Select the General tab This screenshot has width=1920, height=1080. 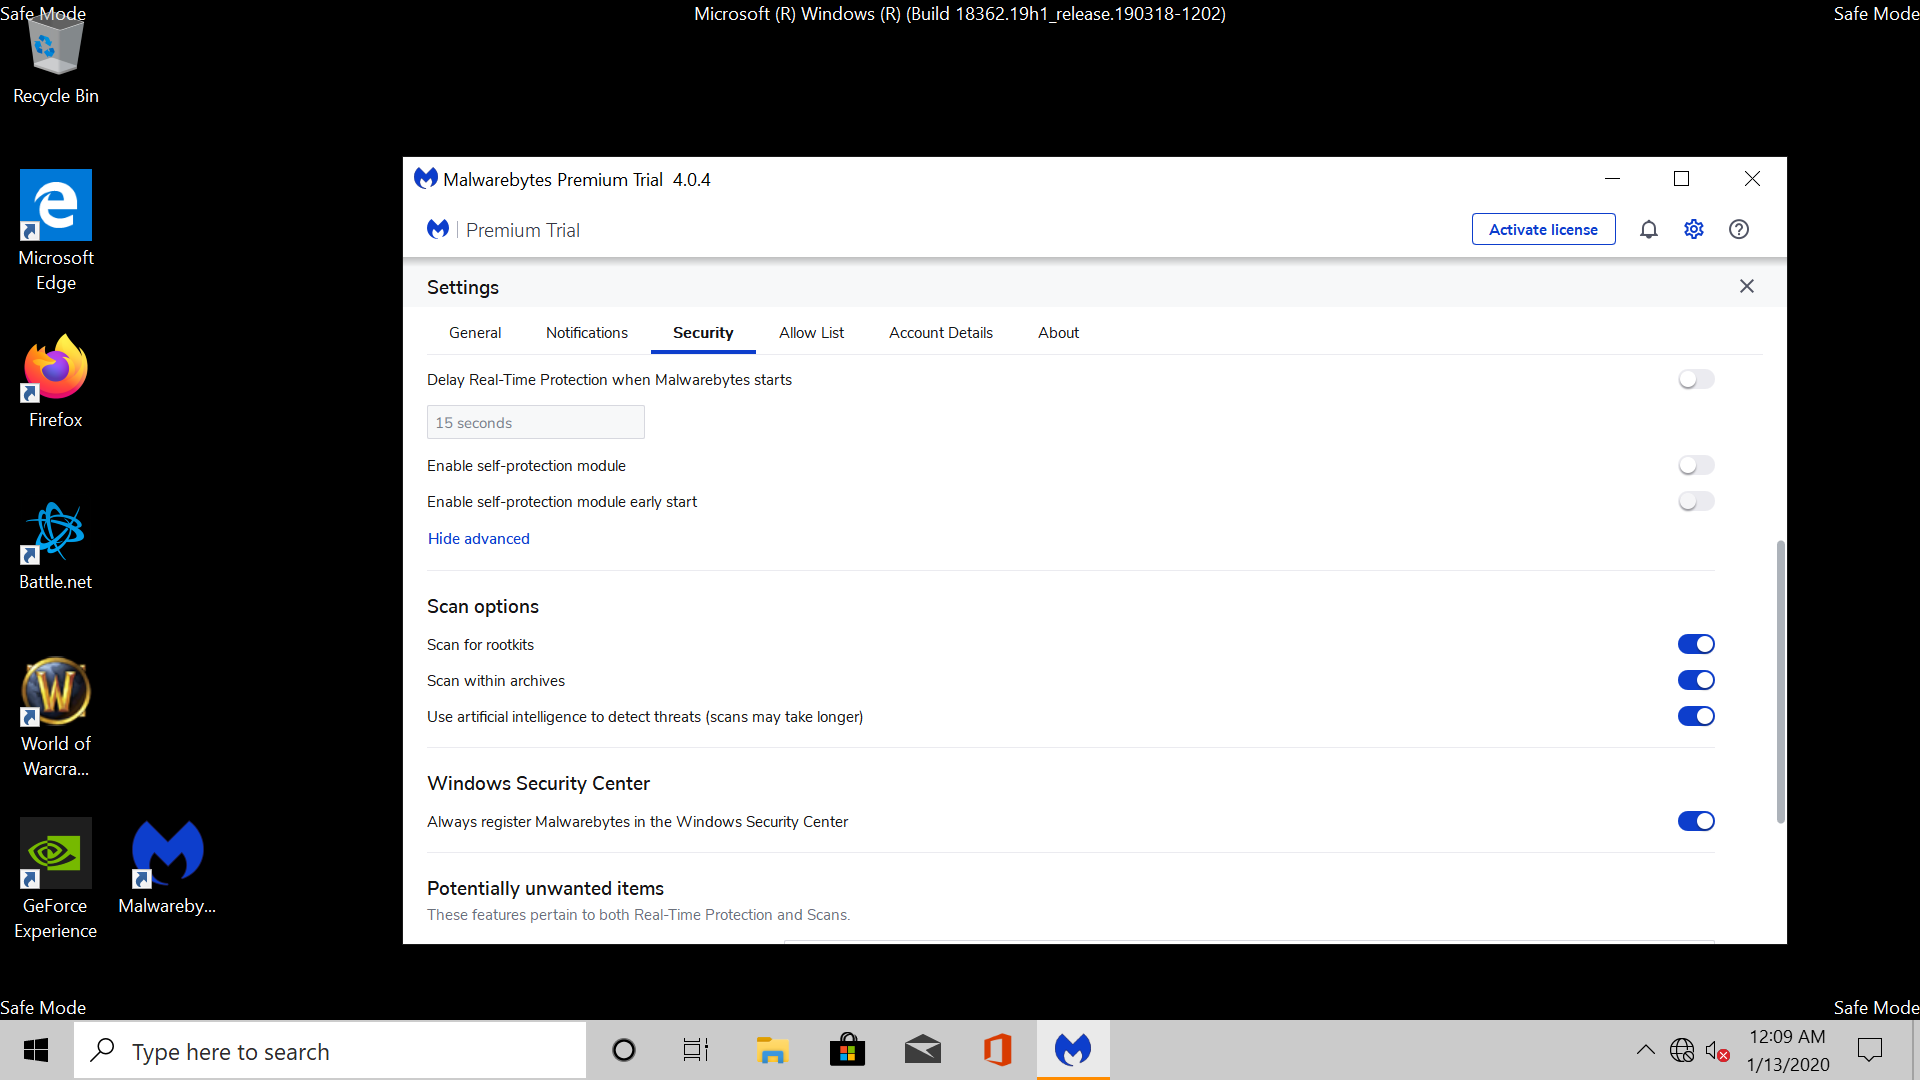pyautogui.click(x=475, y=332)
